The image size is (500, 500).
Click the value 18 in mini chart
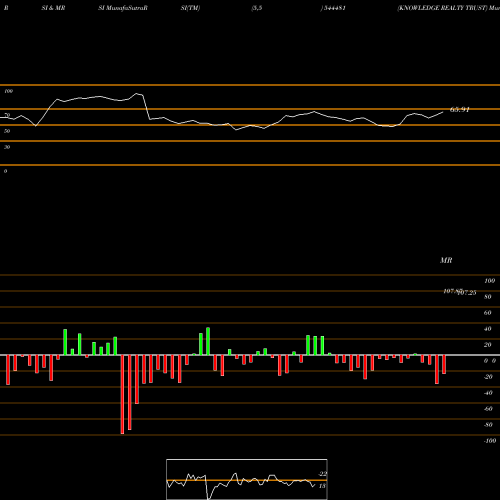[322, 486]
